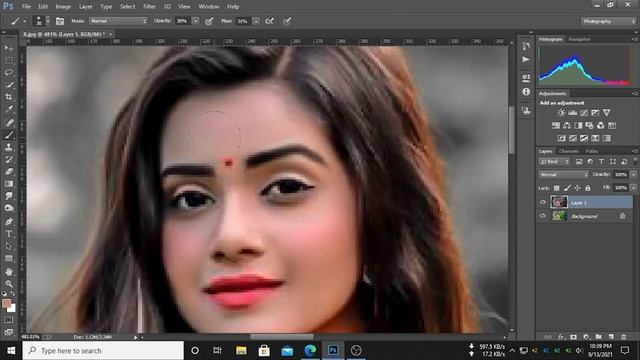Screen dimensions: 640x360
Task: Switch to the Navigator tab
Action: pyautogui.click(x=579, y=39)
